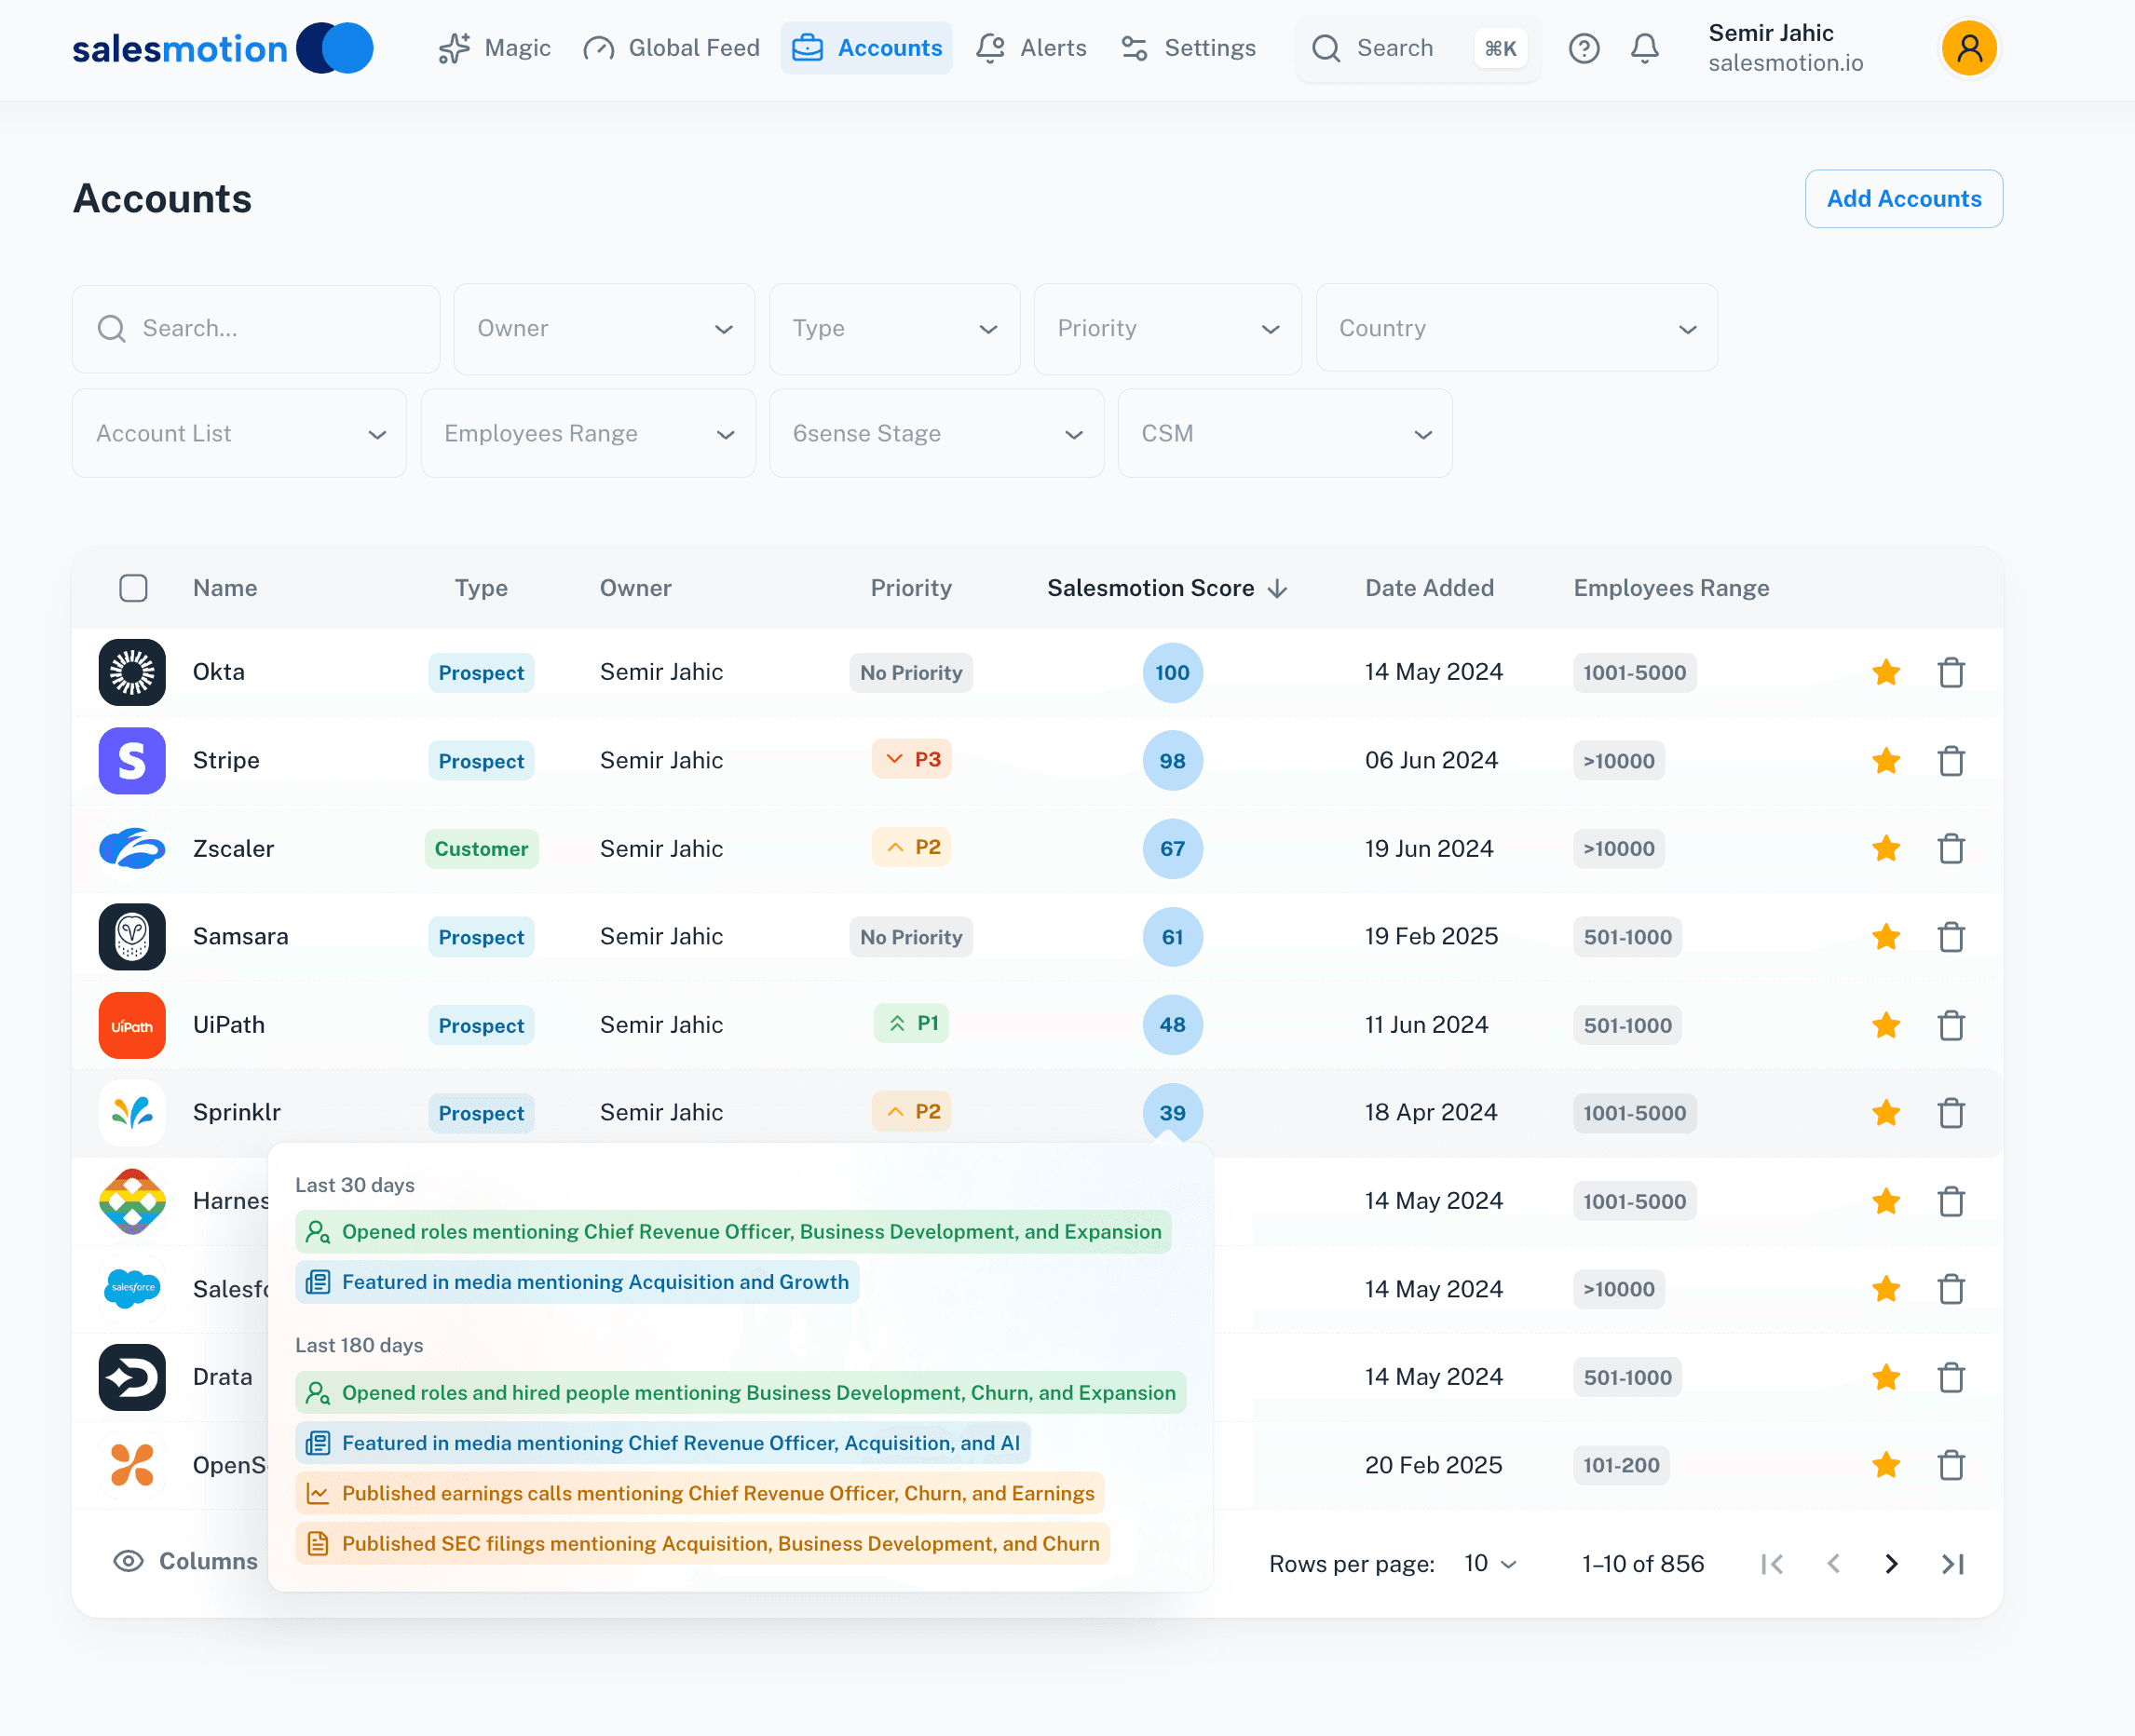Show column visibility via Columns eye button
The width and height of the screenshot is (2135, 1736).
[185, 1561]
